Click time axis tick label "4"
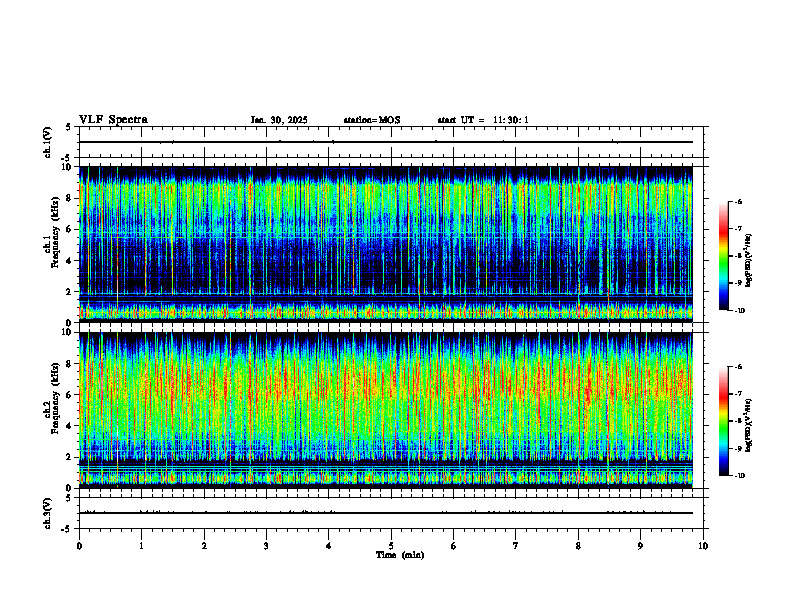Screen dimensions: 792x612 [x=329, y=546]
